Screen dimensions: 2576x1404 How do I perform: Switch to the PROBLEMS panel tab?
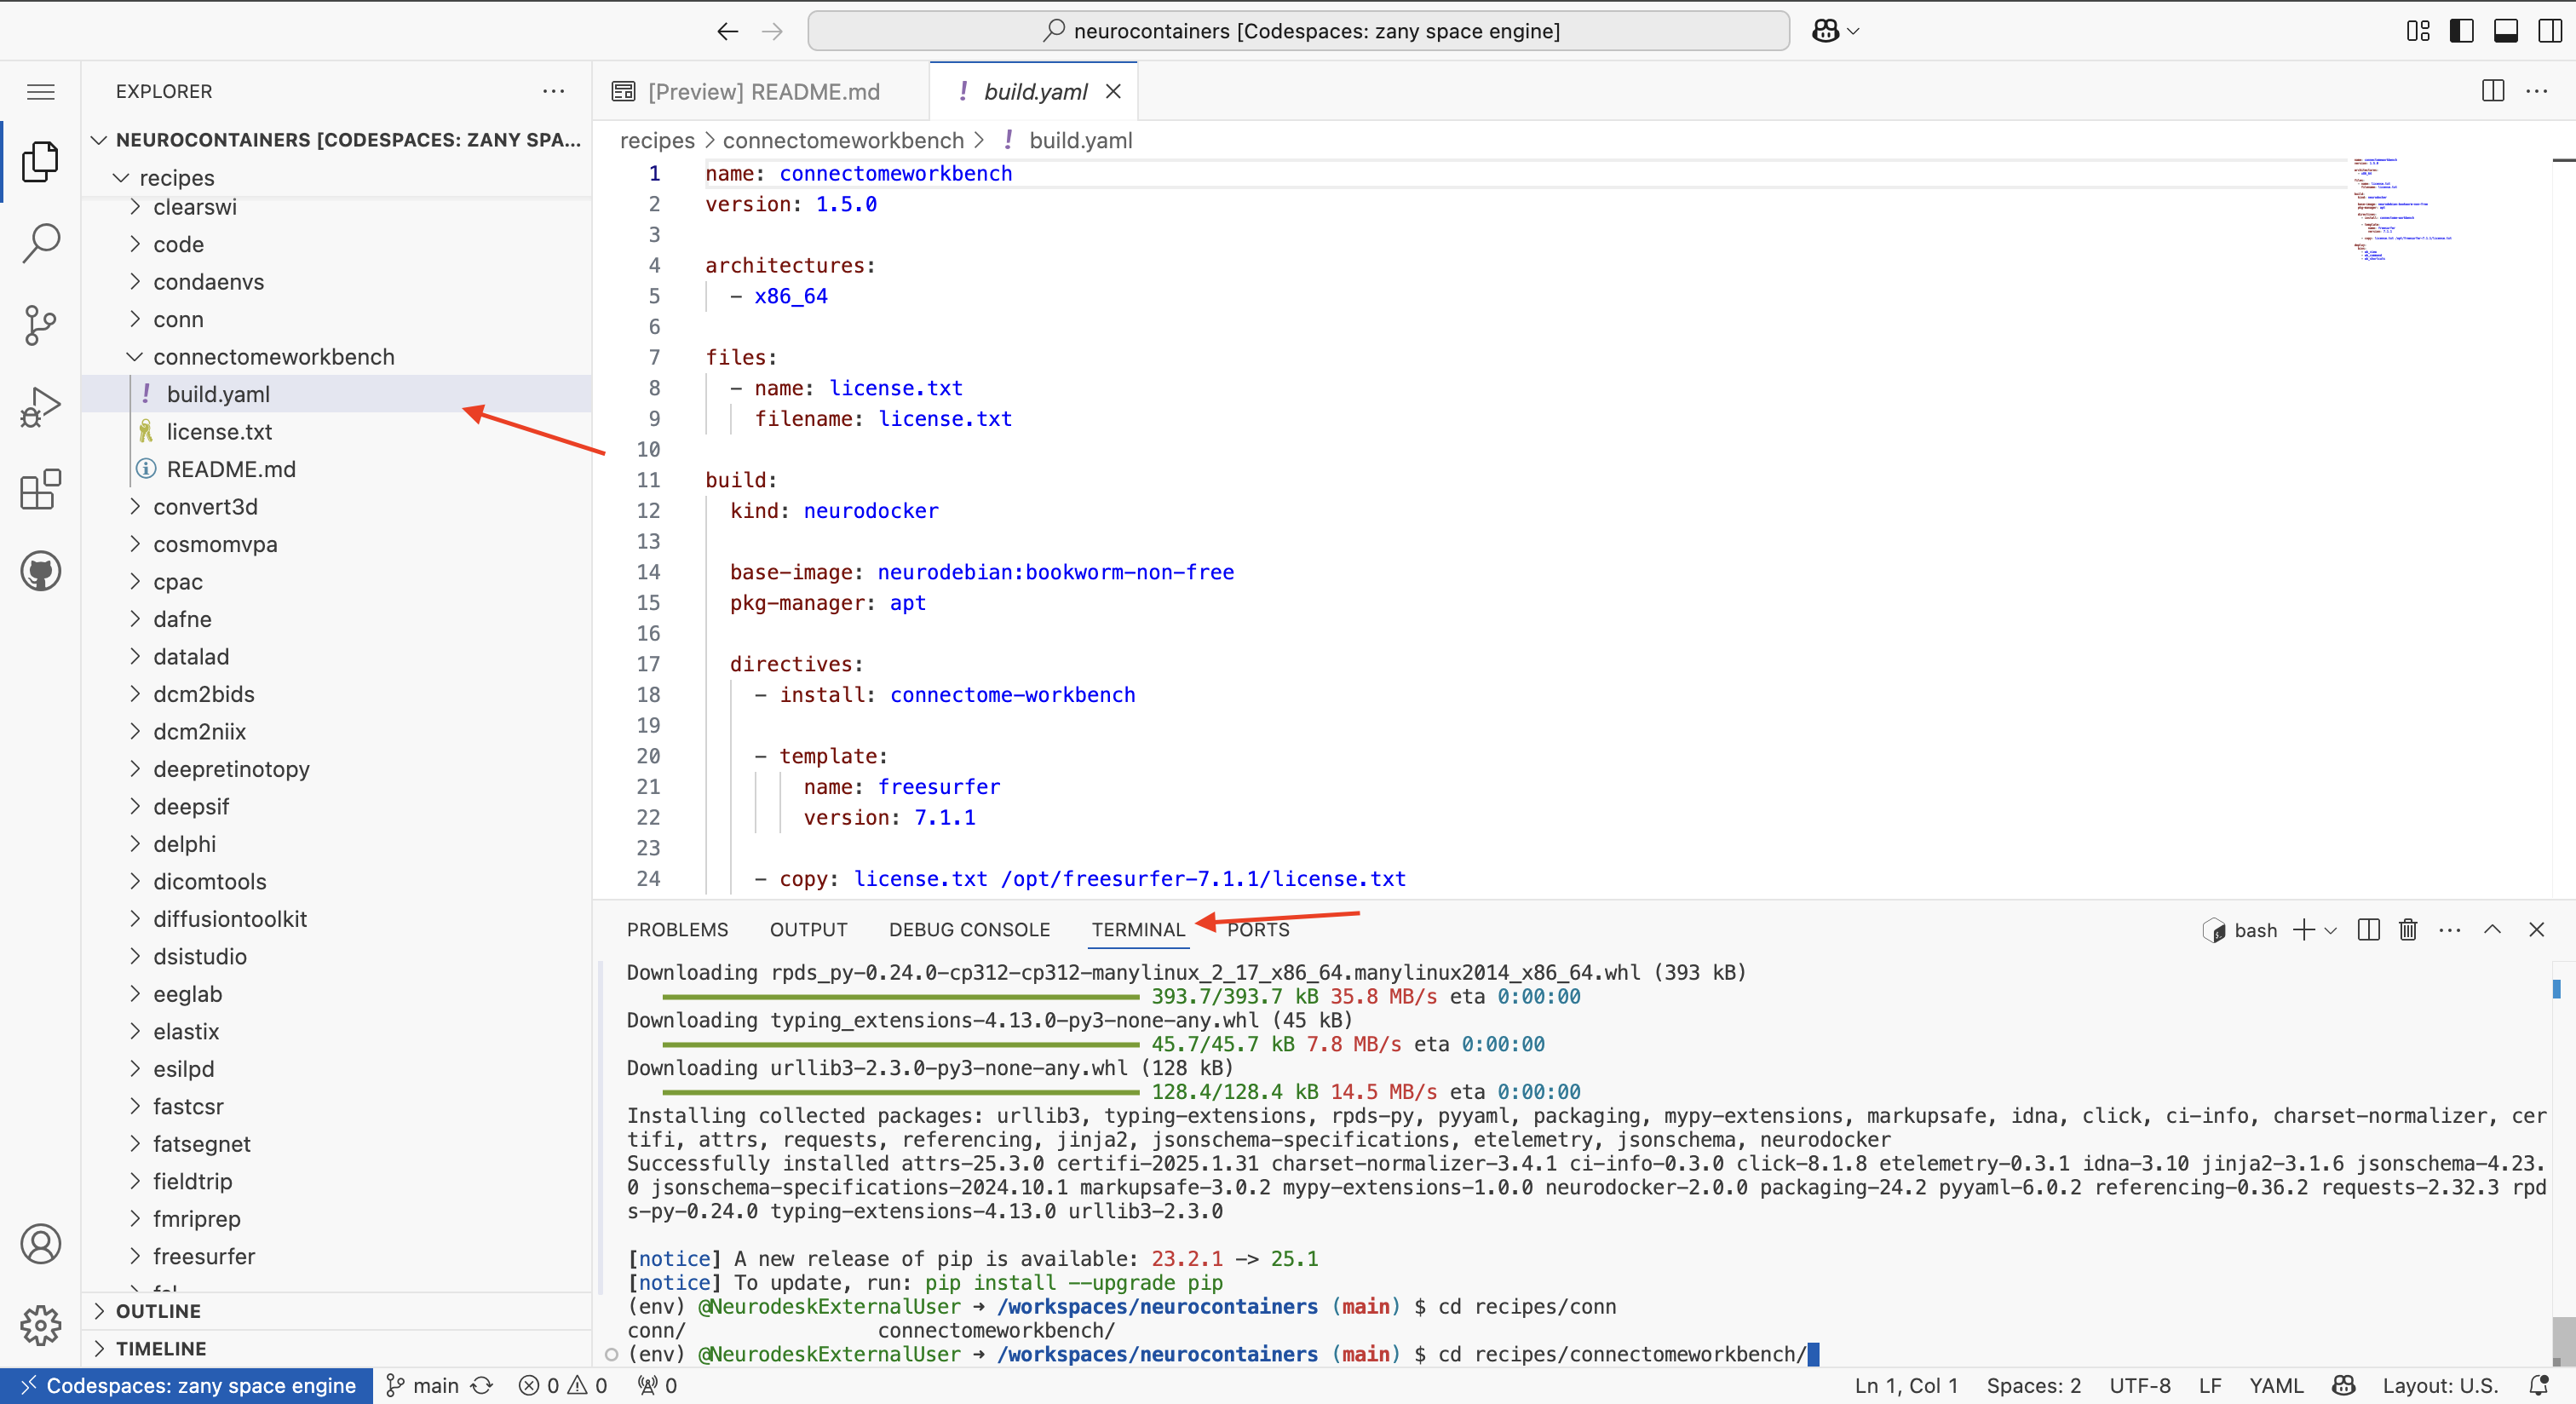[x=677, y=930]
